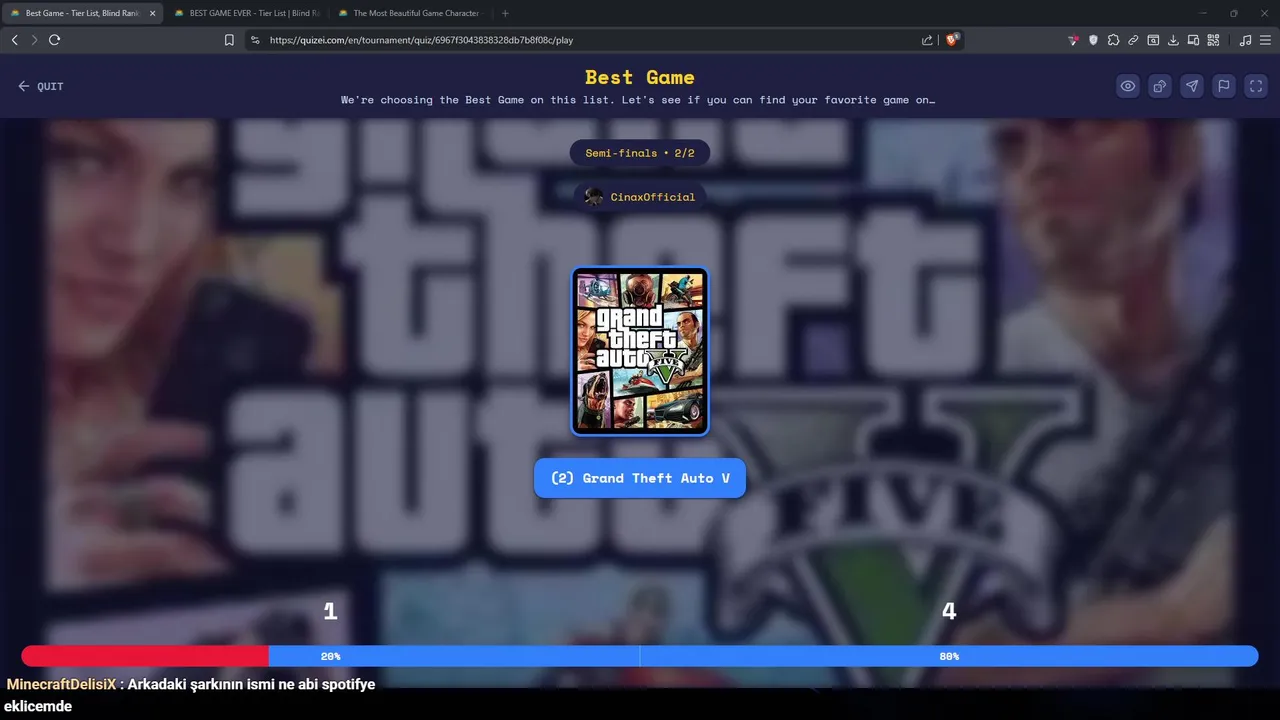Close the 'Best Game - Tier List' tab
The height and width of the screenshot is (720, 1280).
pos(152,13)
